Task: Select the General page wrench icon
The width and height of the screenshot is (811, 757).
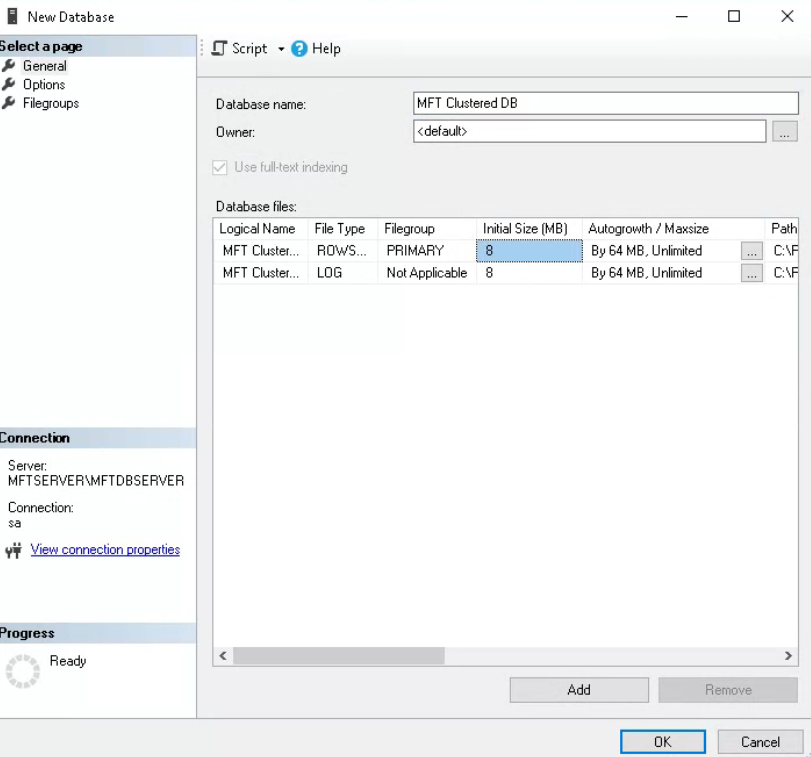Action: (x=10, y=66)
